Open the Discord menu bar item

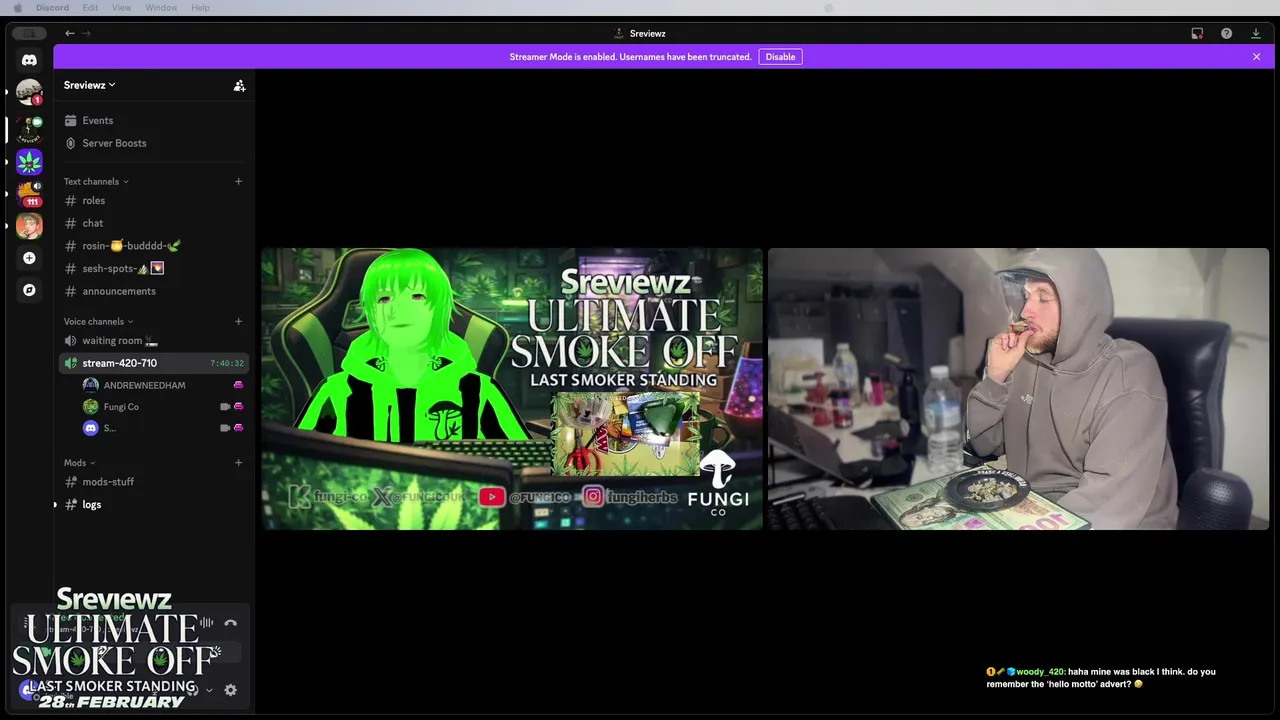pos(52,8)
